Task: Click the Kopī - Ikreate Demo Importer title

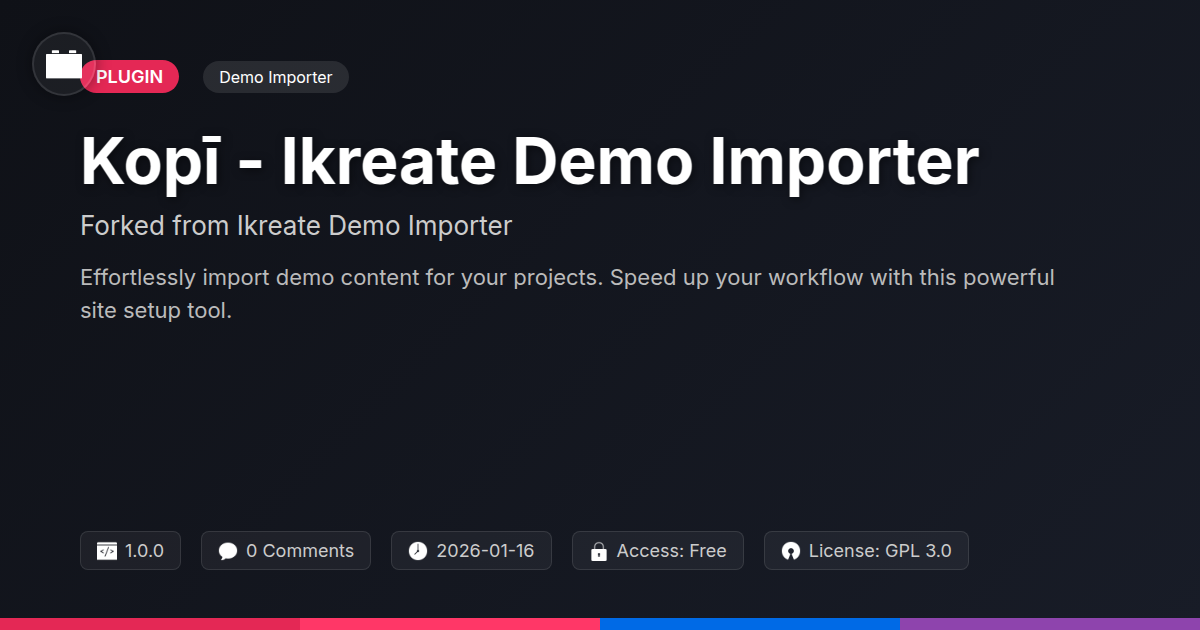Action: click(x=529, y=160)
